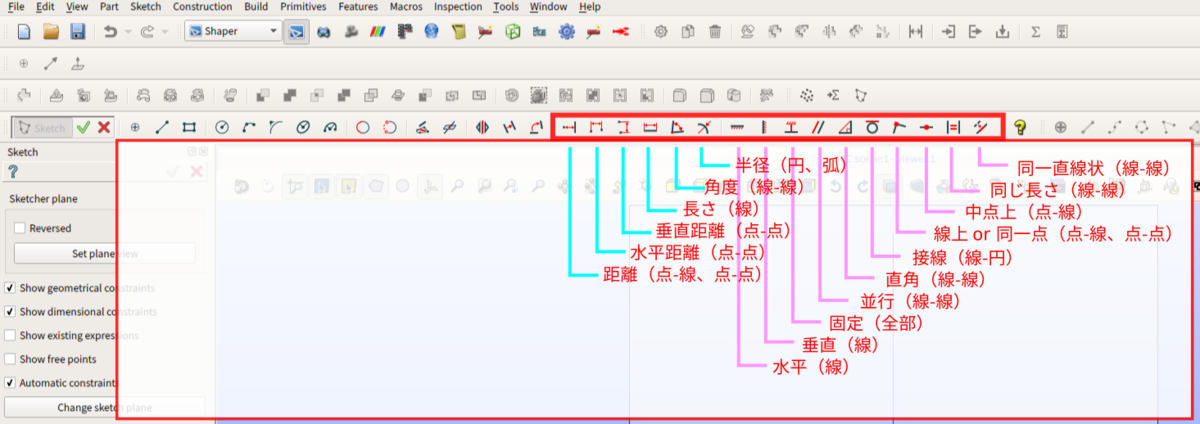1200x424 pixels.
Task: Open the Inspection menu
Action: tap(458, 6)
